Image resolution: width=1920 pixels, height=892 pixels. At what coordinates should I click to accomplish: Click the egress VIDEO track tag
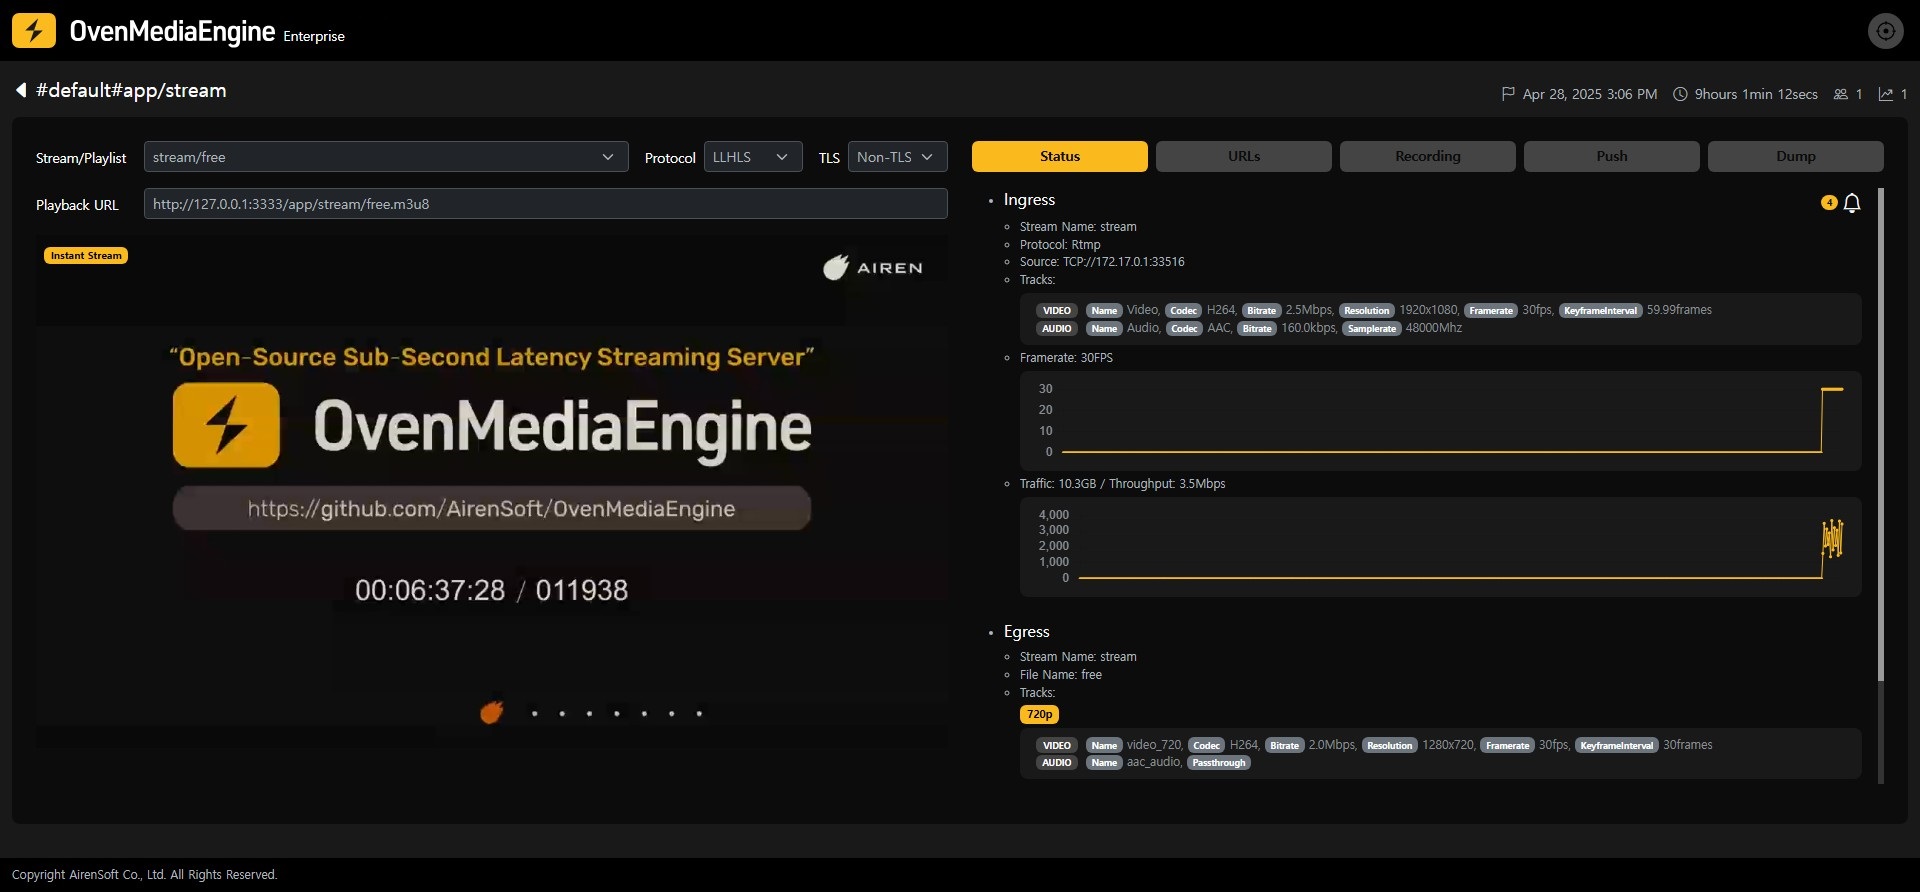tap(1057, 746)
